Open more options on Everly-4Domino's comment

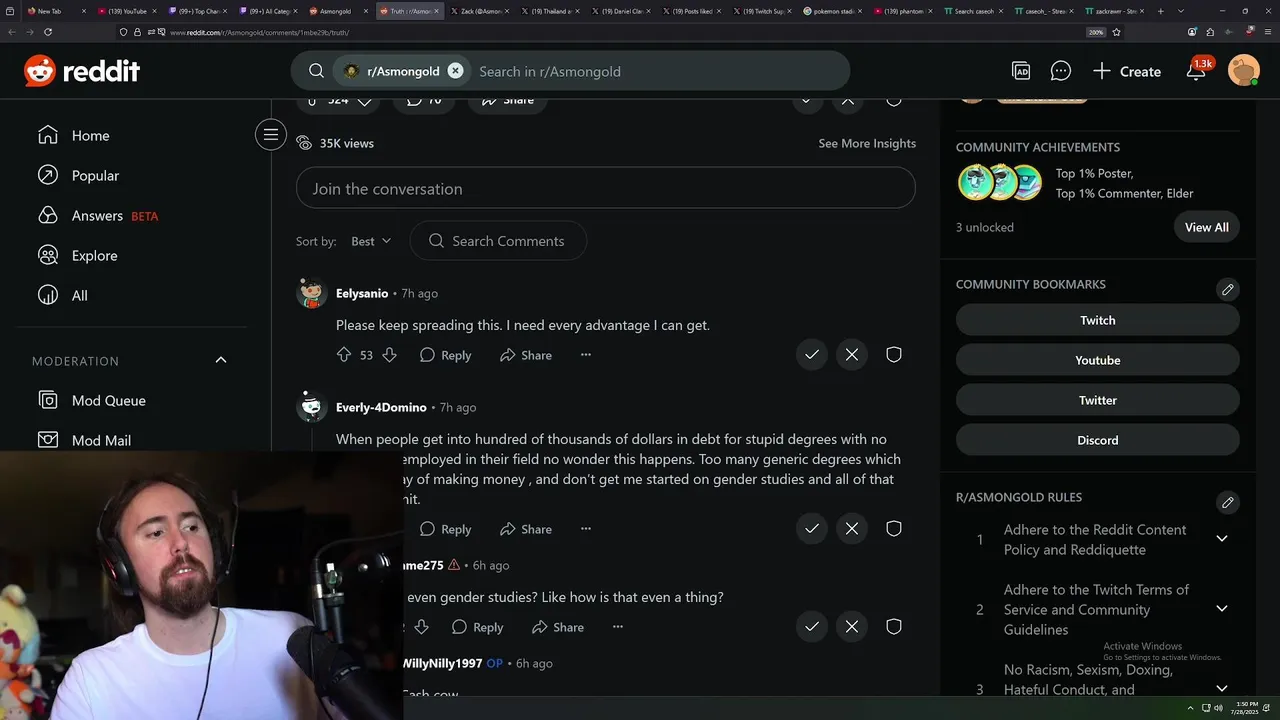pos(586,529)
